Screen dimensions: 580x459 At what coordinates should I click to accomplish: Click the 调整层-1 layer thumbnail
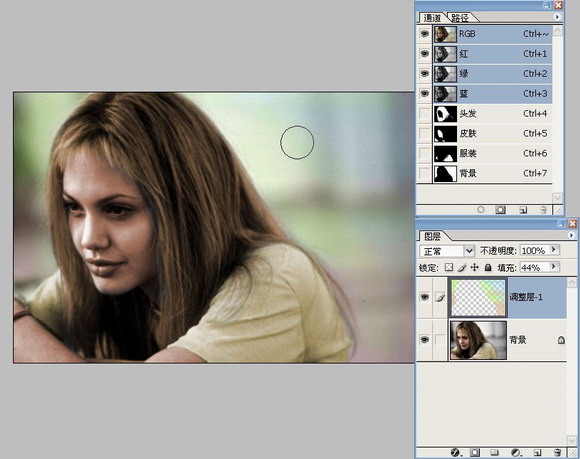[478, 297]
